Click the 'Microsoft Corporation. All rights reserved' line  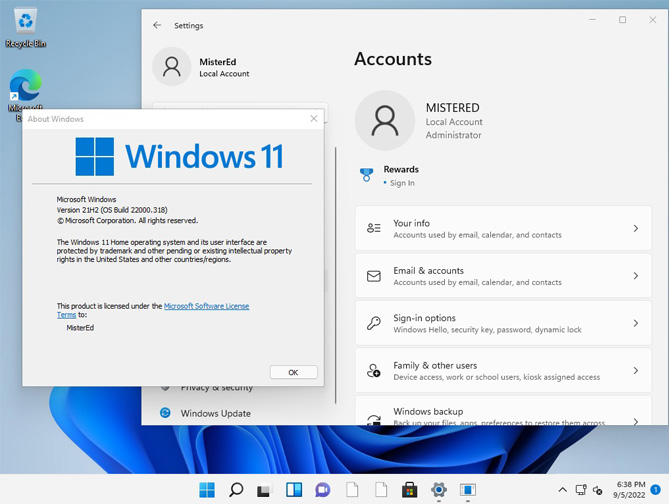[127, 221]
